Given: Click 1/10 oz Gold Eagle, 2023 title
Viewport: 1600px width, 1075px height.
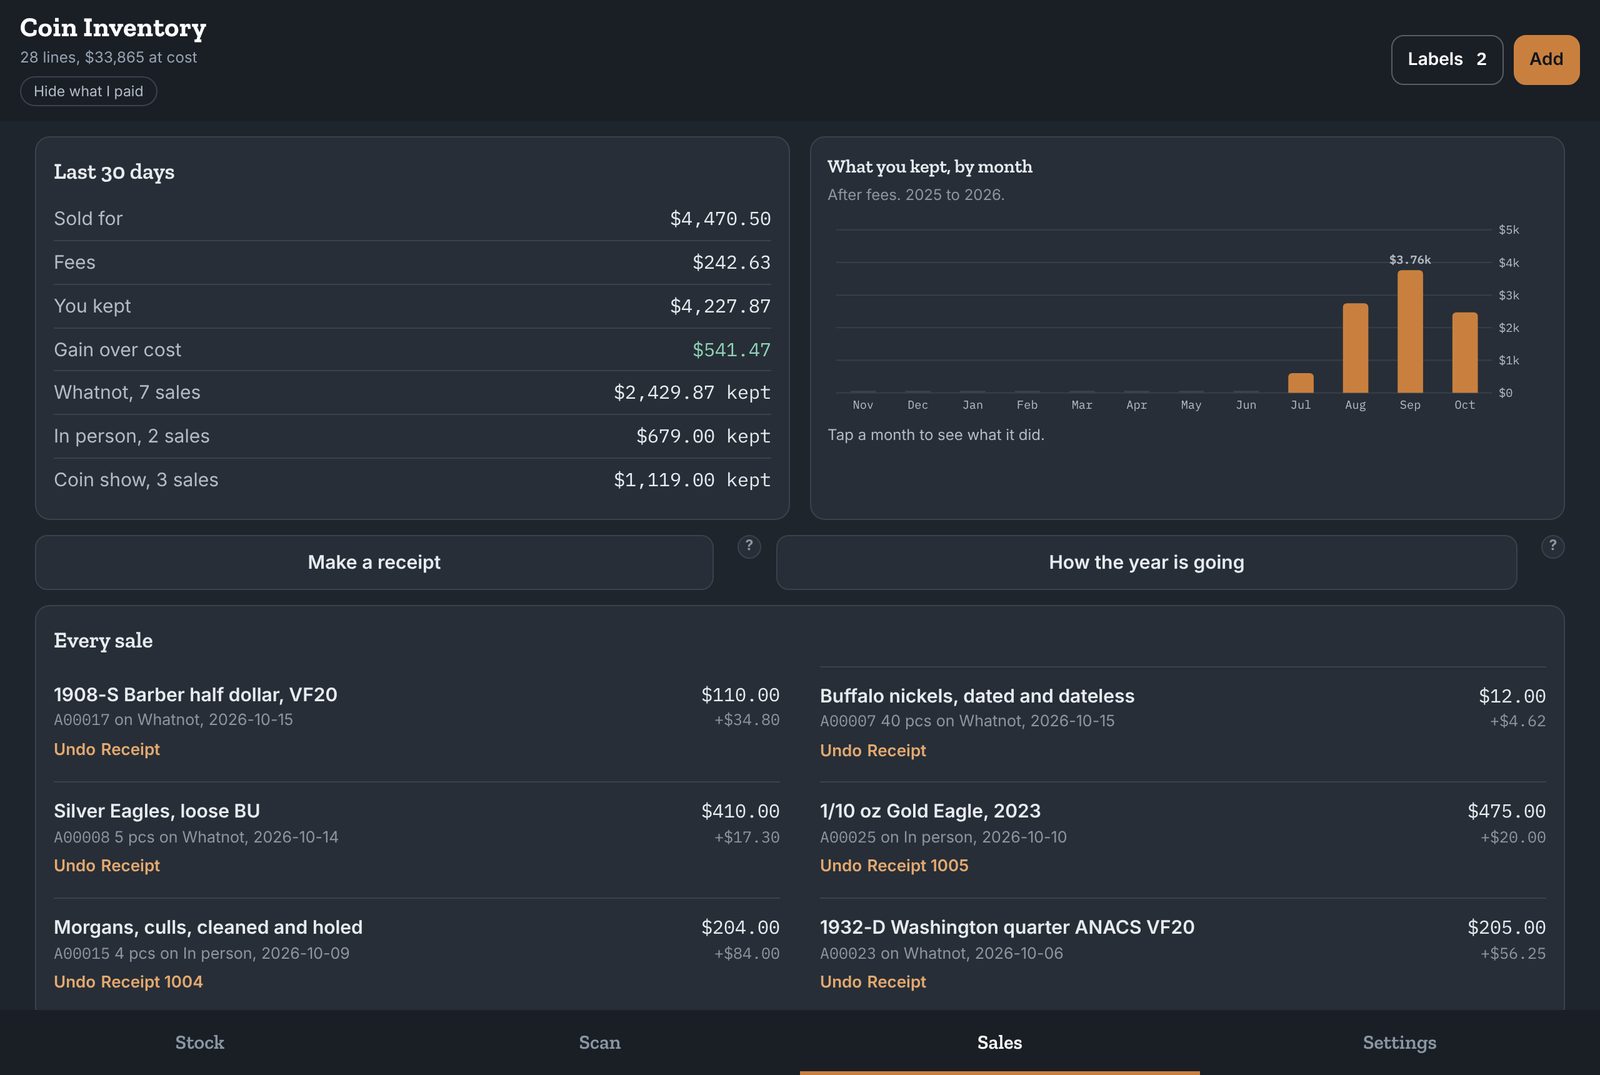Looking at the screenshot, I should click(930, 811).
